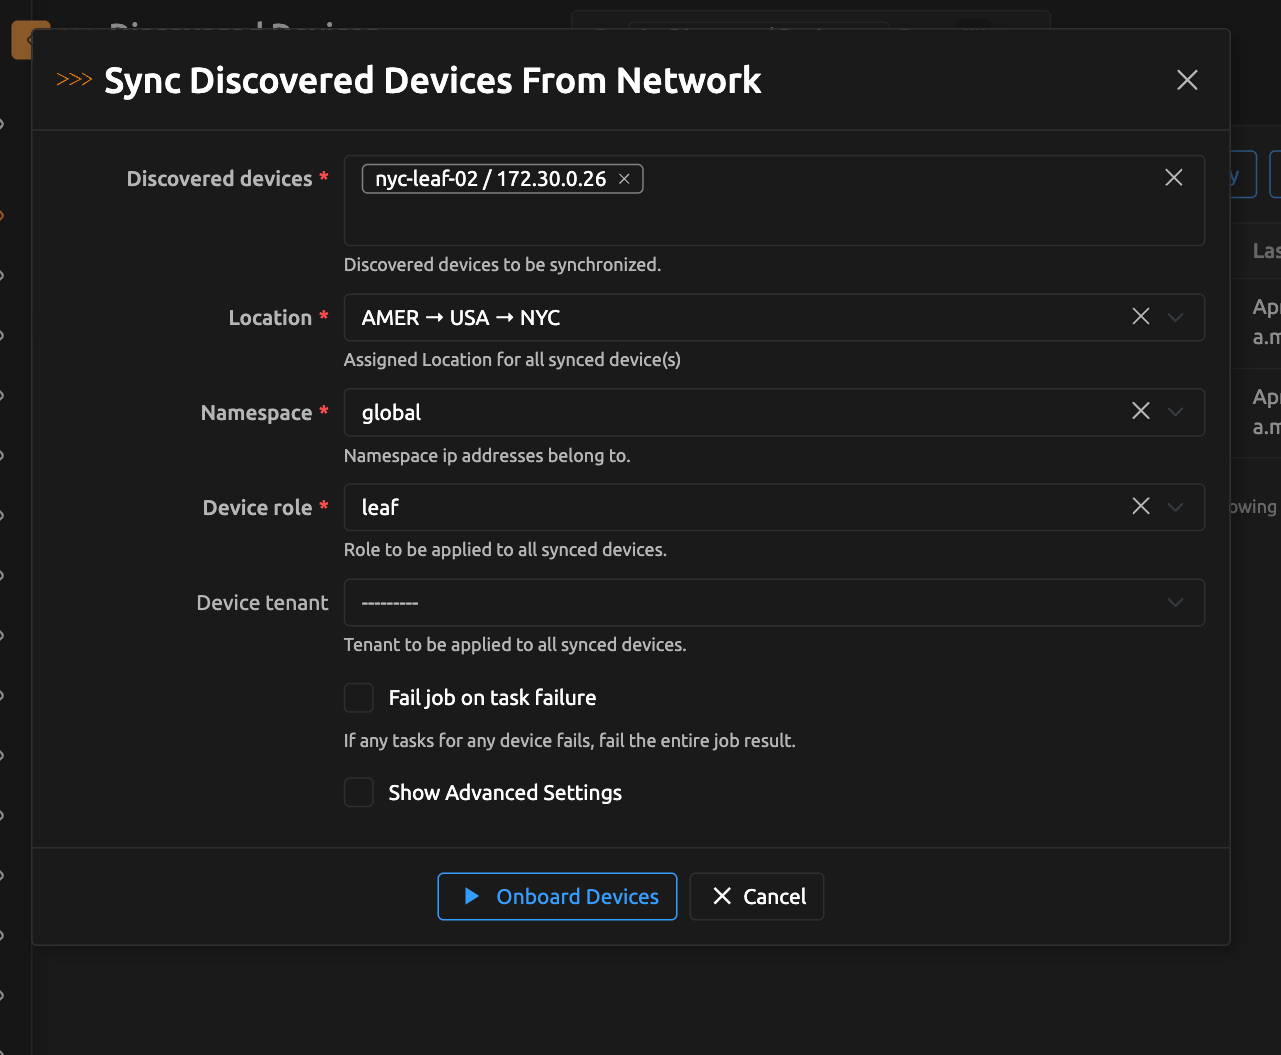The height and width of the screenshot is (1055, 1281).
Task: Expand the Device role dropdown chevron
Action: [1176, 508]
